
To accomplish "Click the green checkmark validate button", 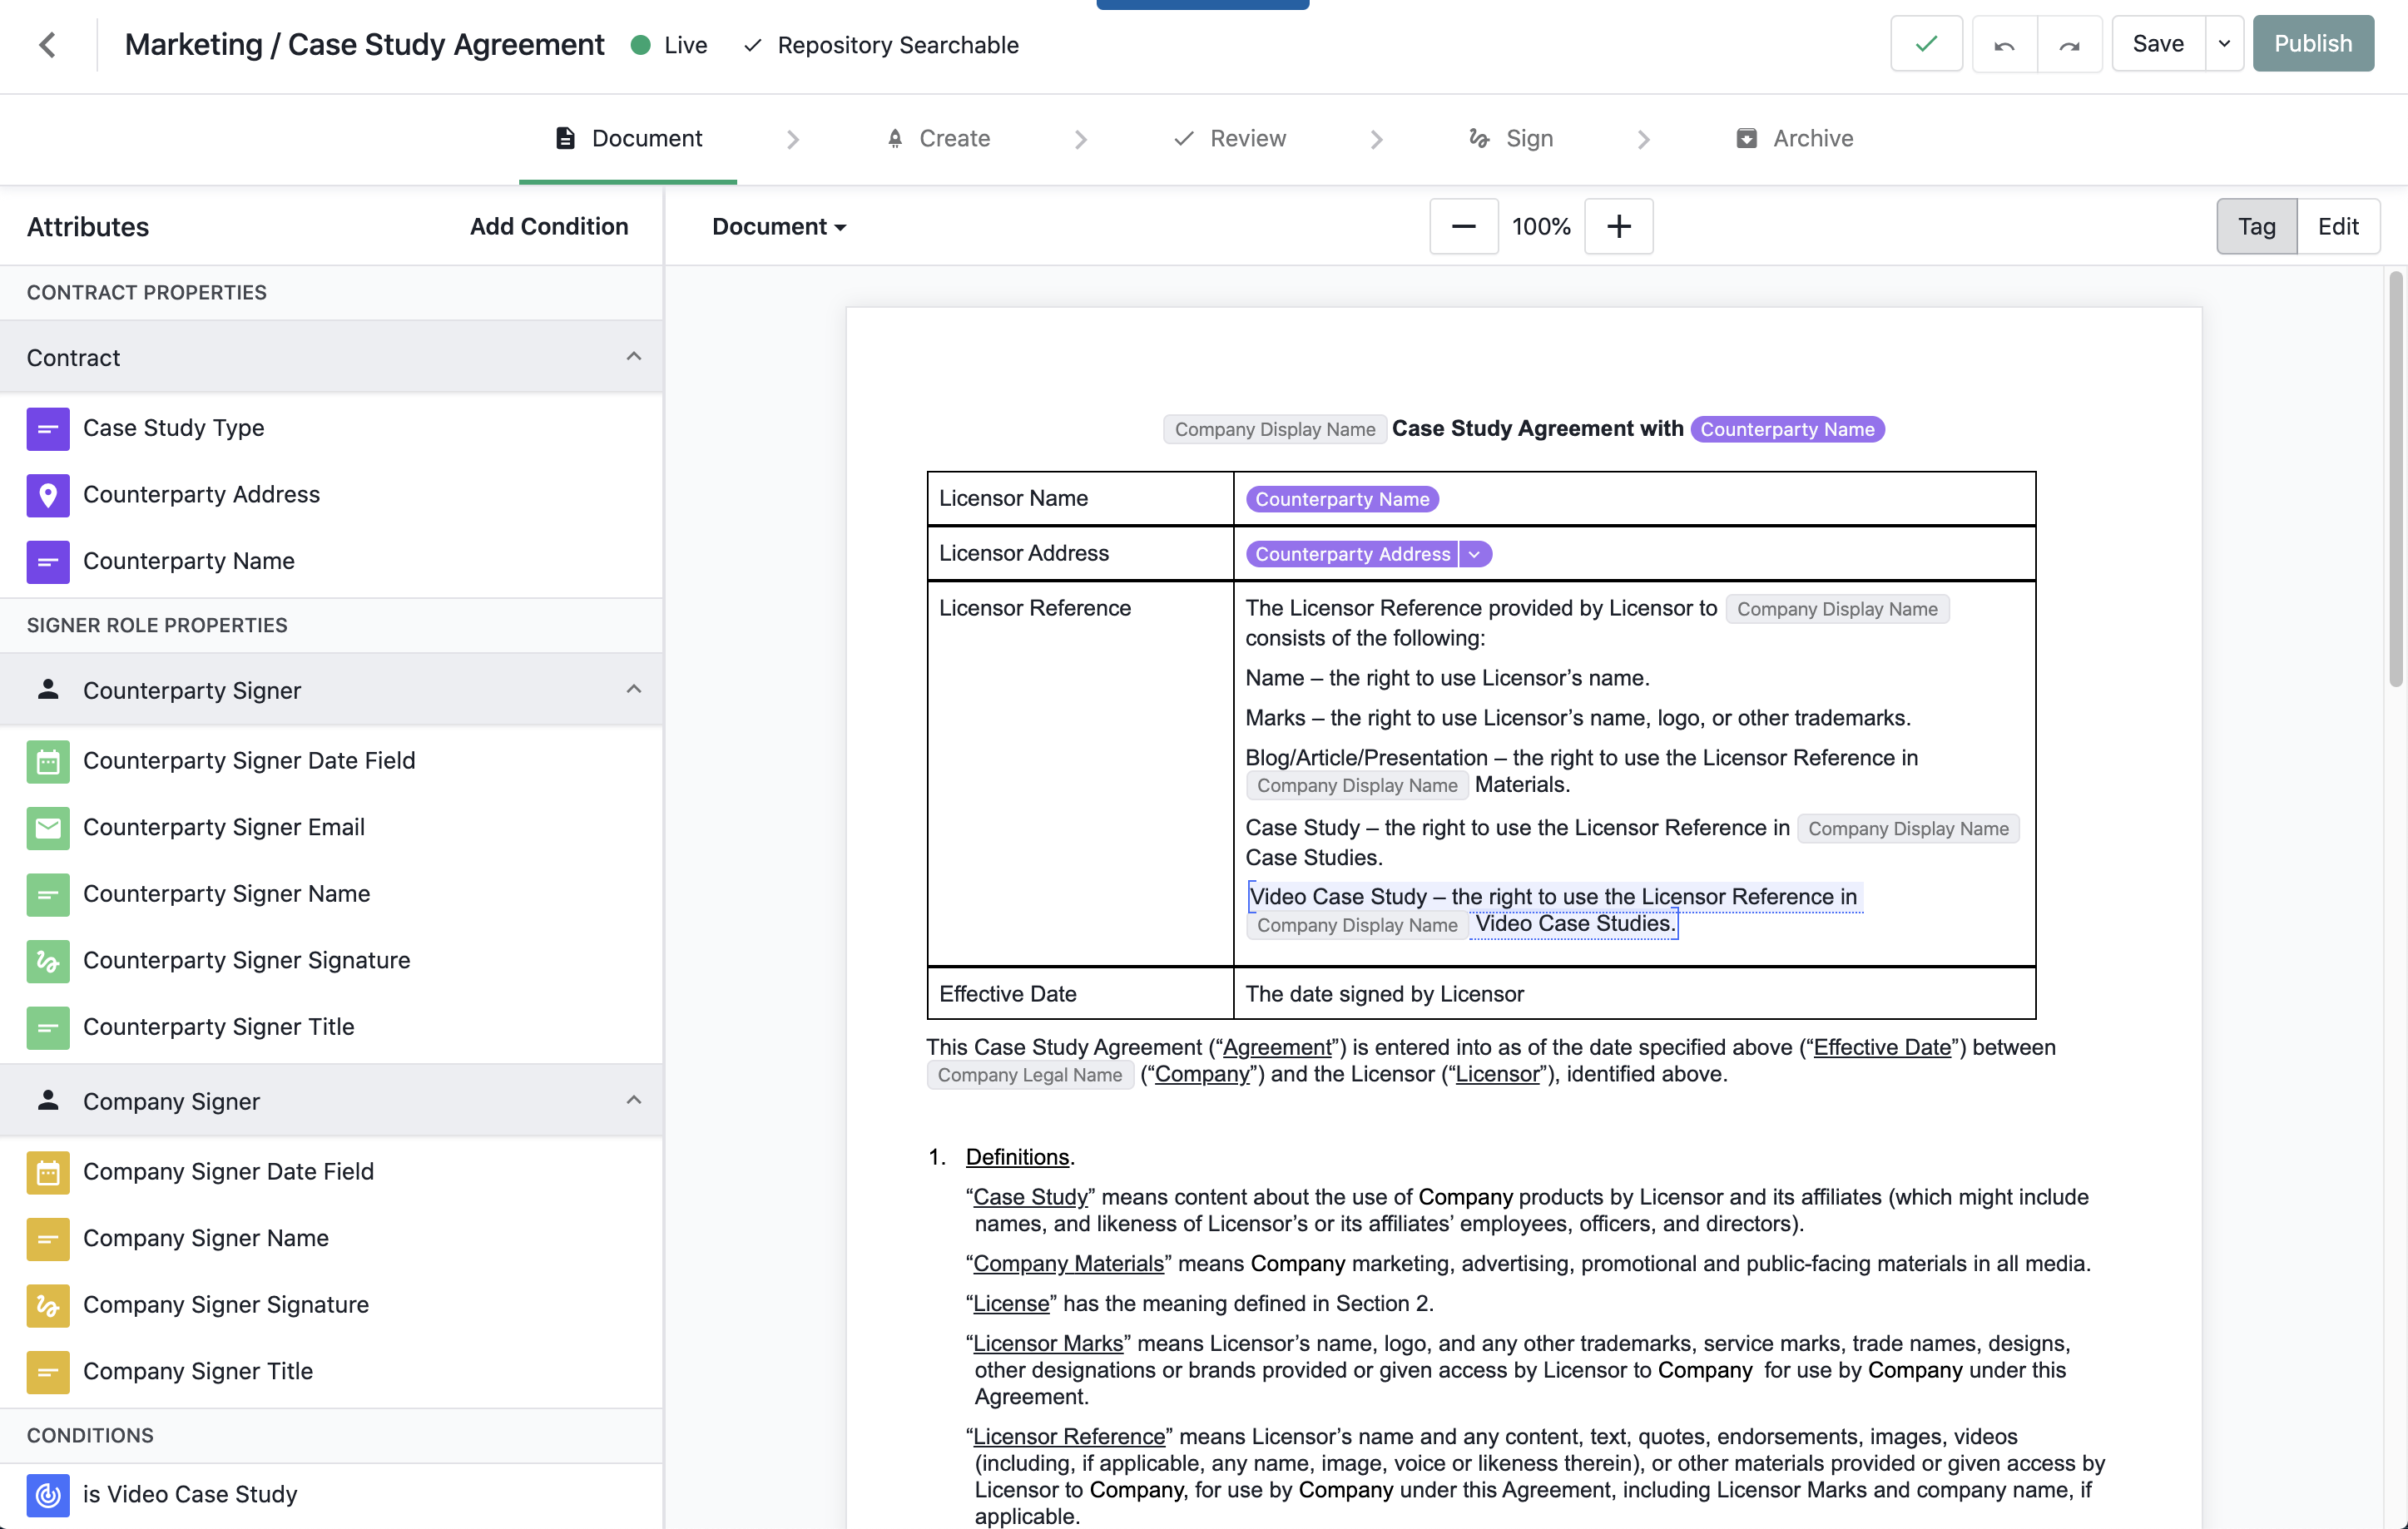I will [x=1926, y=44].
